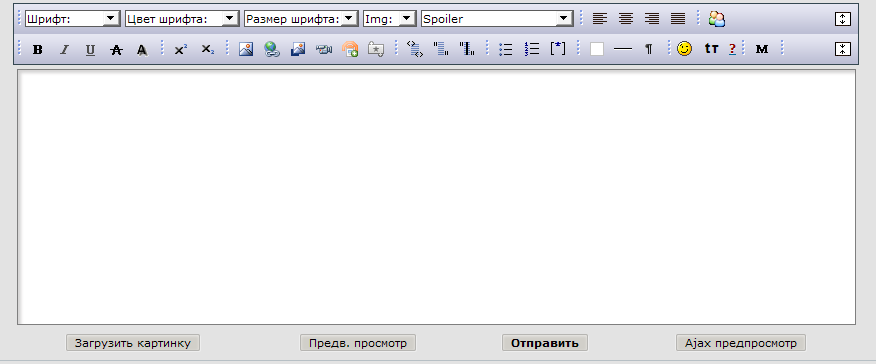
Task: Click Загрузить картинку button
Action: tap(133, 343)
